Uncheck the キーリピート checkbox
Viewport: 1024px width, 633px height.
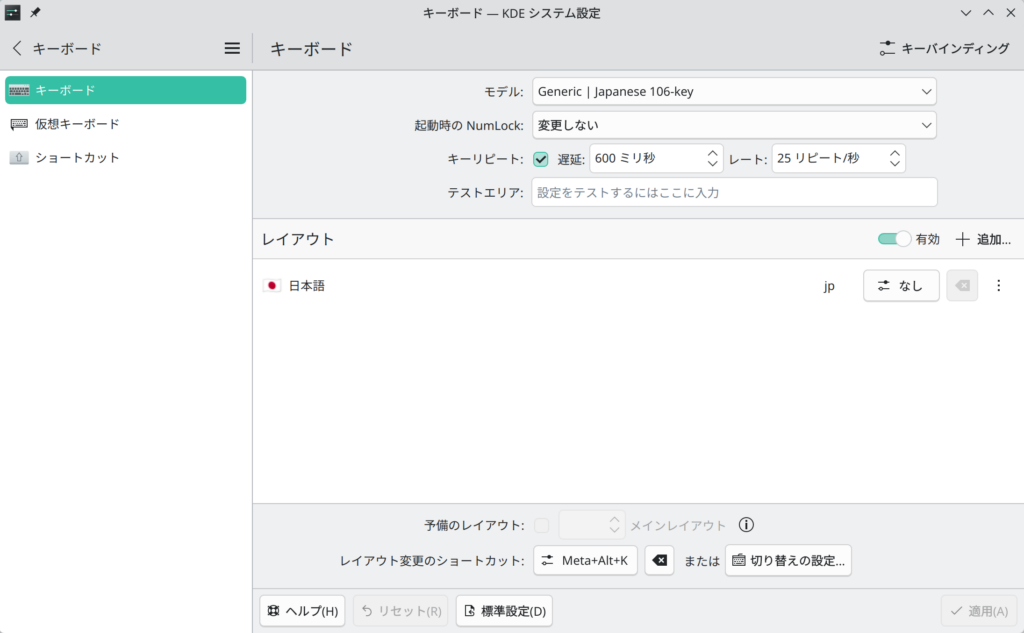click(541, 159)
